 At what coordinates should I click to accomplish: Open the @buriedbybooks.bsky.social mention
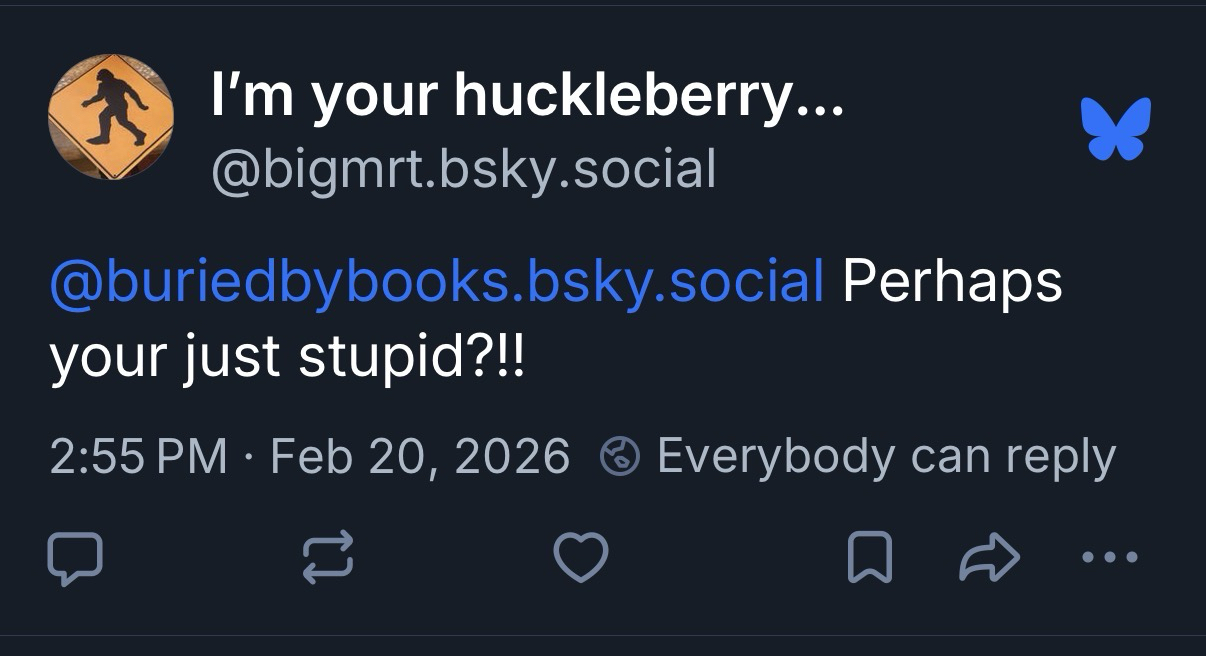coord(436,282)
